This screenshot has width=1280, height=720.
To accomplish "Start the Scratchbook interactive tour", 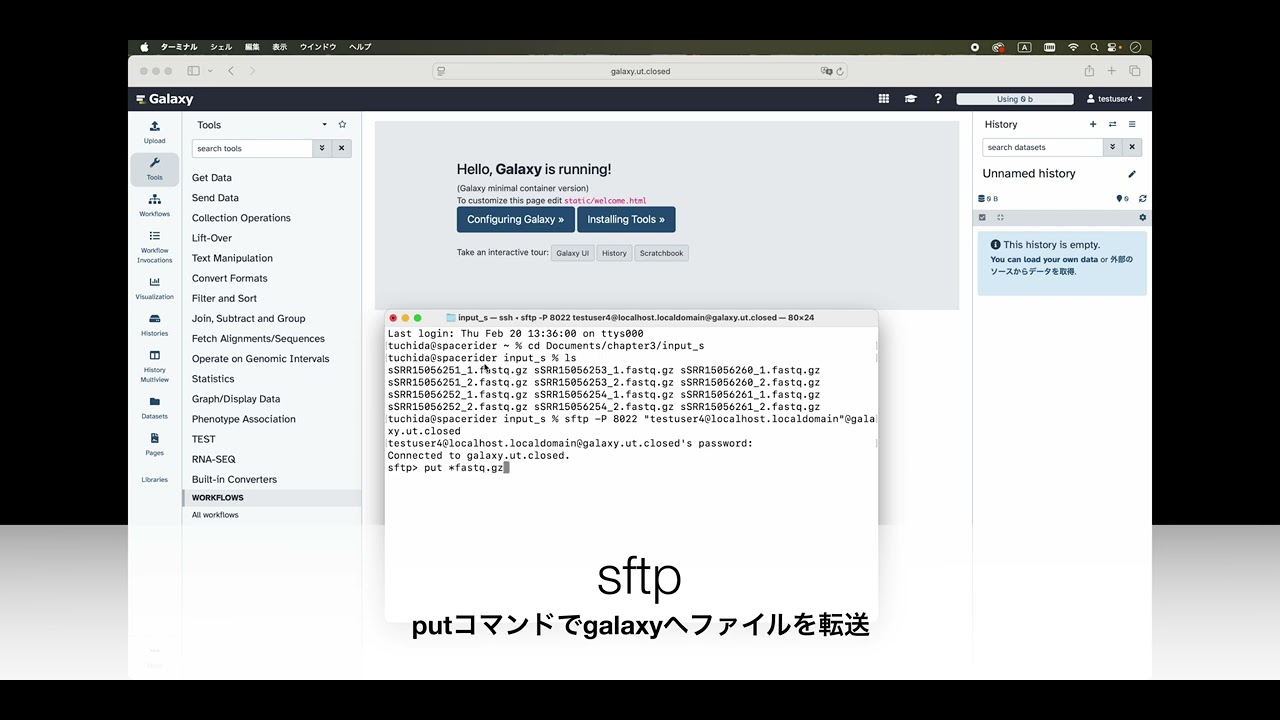I will point(662,253).
